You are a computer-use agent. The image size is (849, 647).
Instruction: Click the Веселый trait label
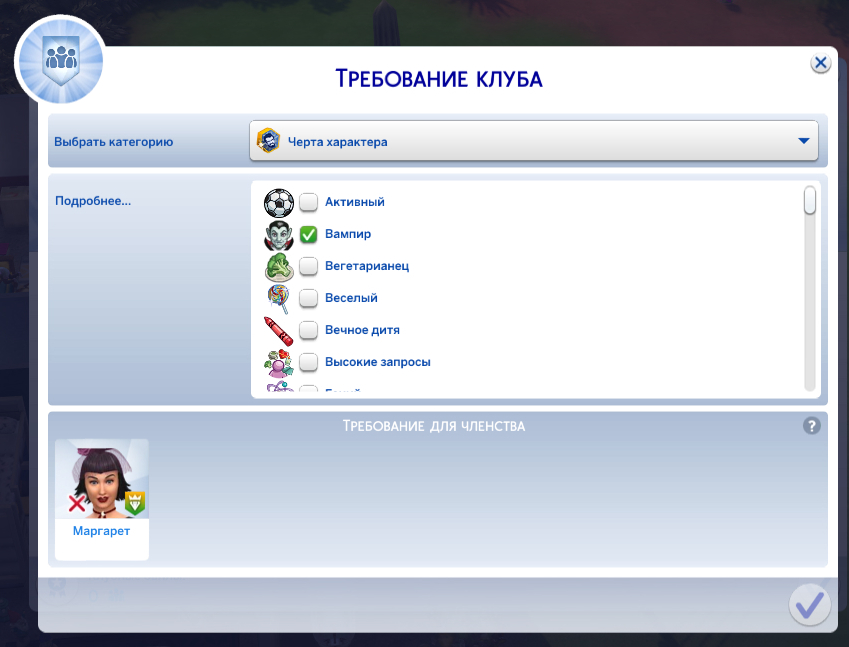[351, 298]
